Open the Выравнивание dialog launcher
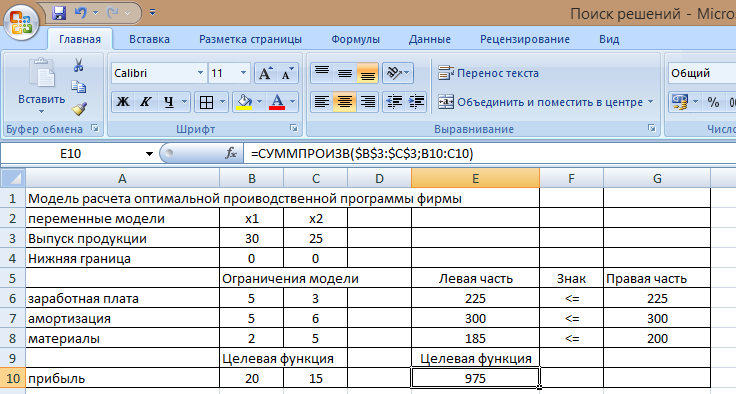 click(x=652, y=128)
